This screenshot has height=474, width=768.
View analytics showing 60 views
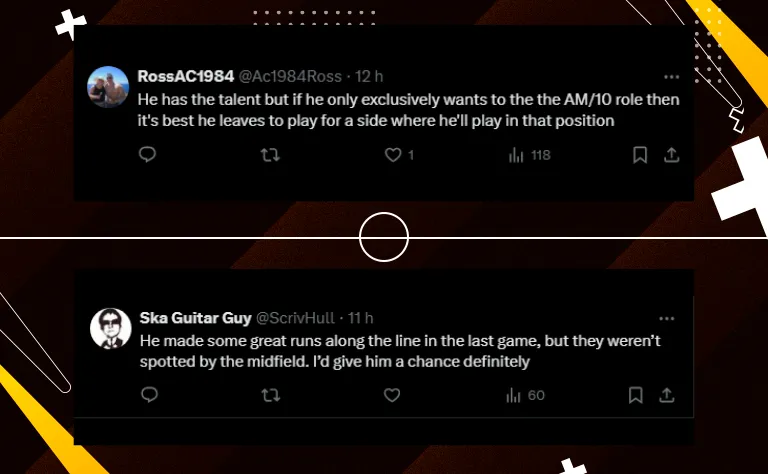click(x=525, y=395)
